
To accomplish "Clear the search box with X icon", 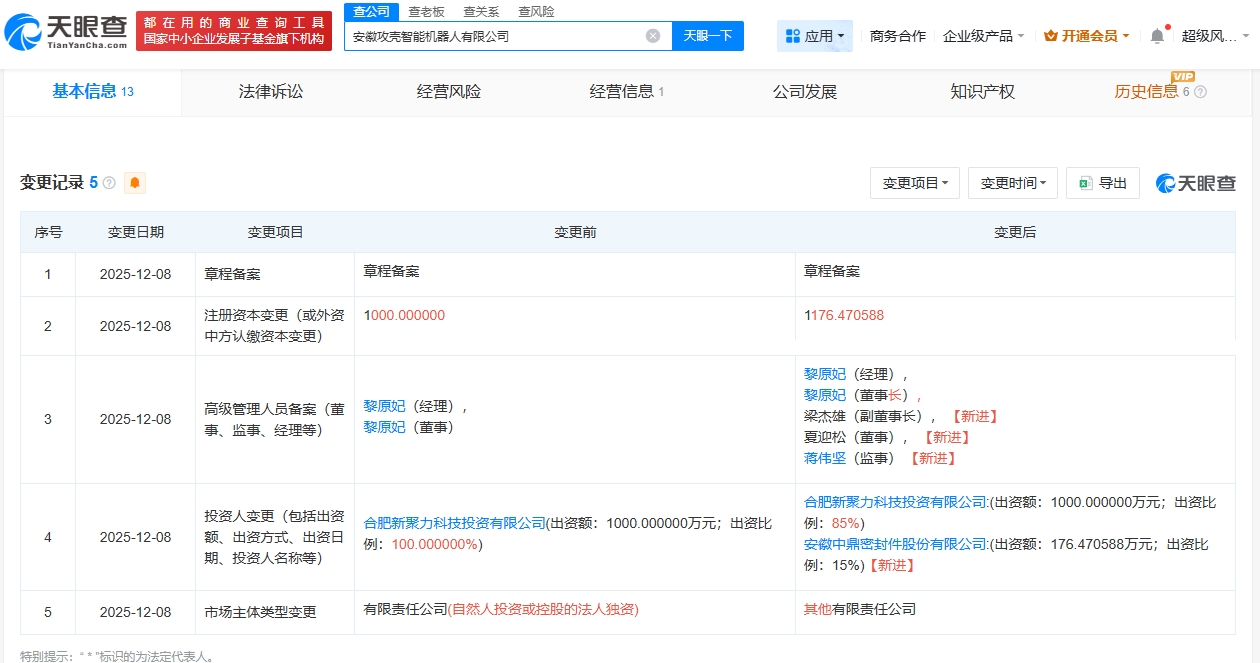I will click(653, 36).
